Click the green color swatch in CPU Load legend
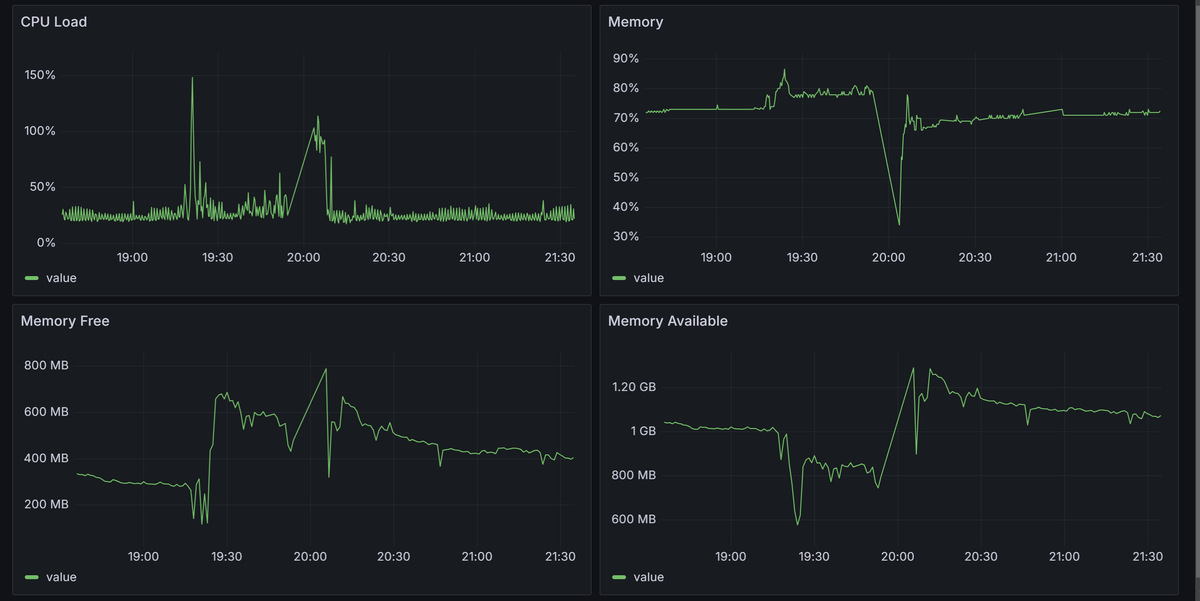 31,278
